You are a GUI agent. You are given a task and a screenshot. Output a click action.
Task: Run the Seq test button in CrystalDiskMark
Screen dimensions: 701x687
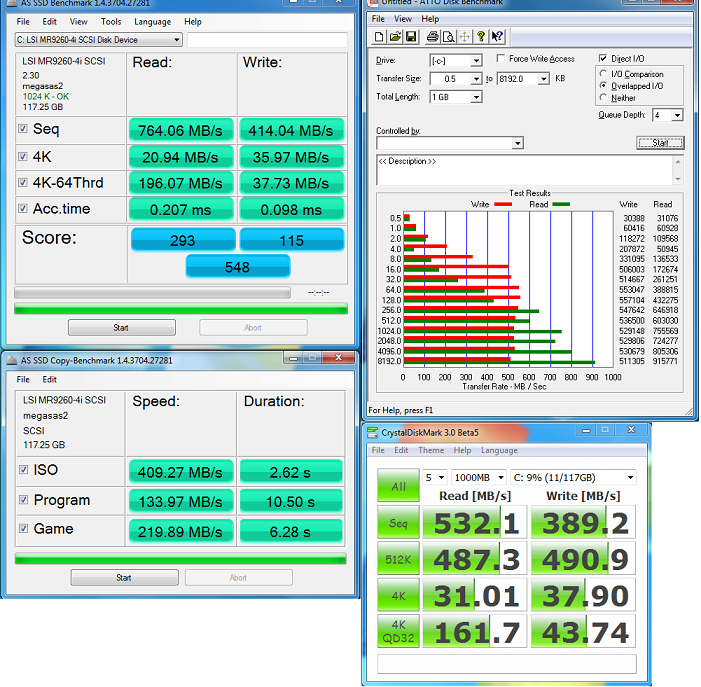click(398, 522)
